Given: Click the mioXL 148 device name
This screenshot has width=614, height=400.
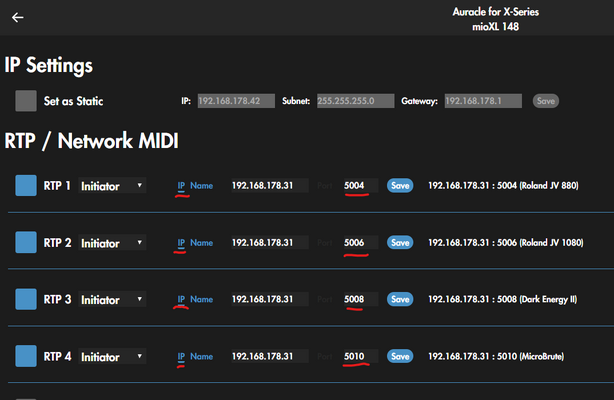Looking at the screenshot, I should click(x=495, y=27).
